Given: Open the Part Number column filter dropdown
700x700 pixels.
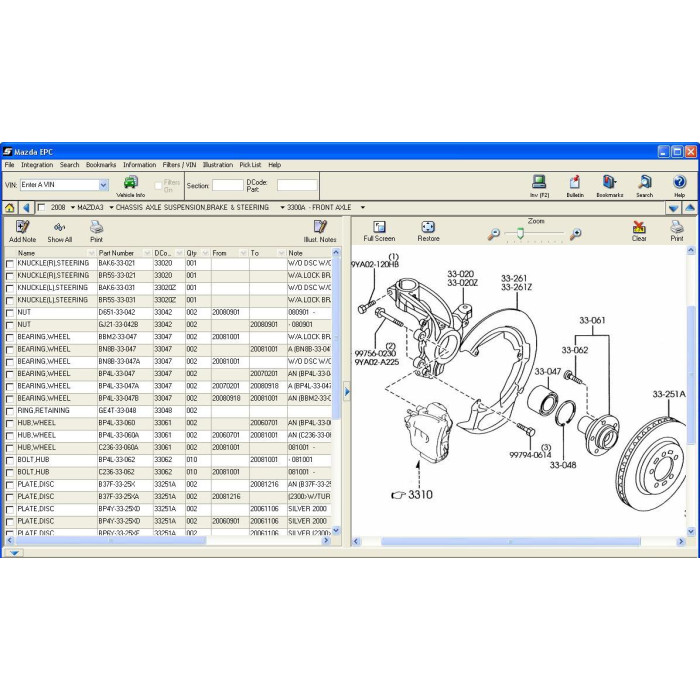Looking at the screenshot, I should [x=147, y=253].
